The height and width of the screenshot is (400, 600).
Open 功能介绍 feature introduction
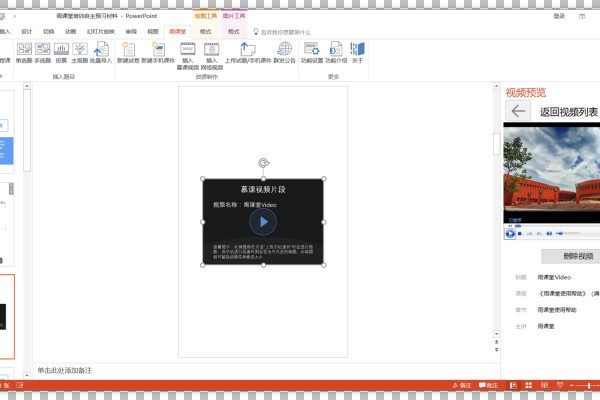pos(336,53)
